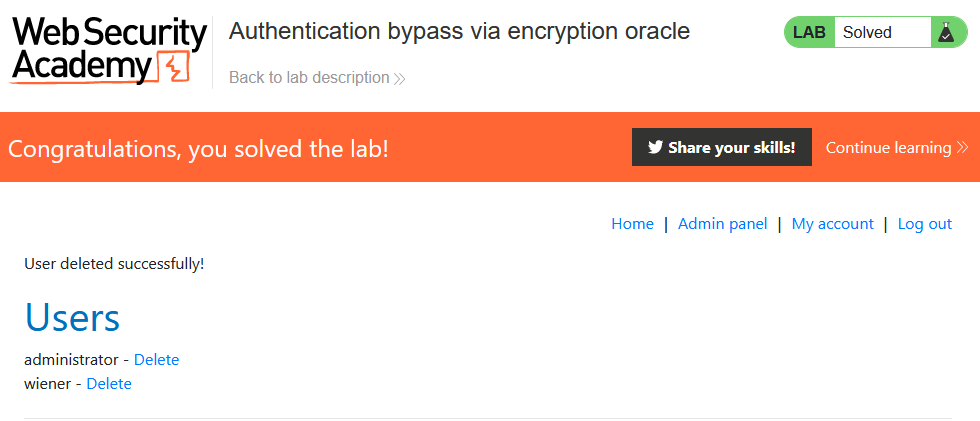Go back to lab description
Image resolution: width=980 pixels, height=421 pixels.
pyautogui.click(x=309, y=77)
